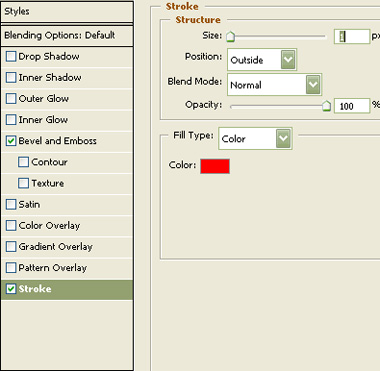
Task: Click the Size slider handle
Action: (231, 36)
